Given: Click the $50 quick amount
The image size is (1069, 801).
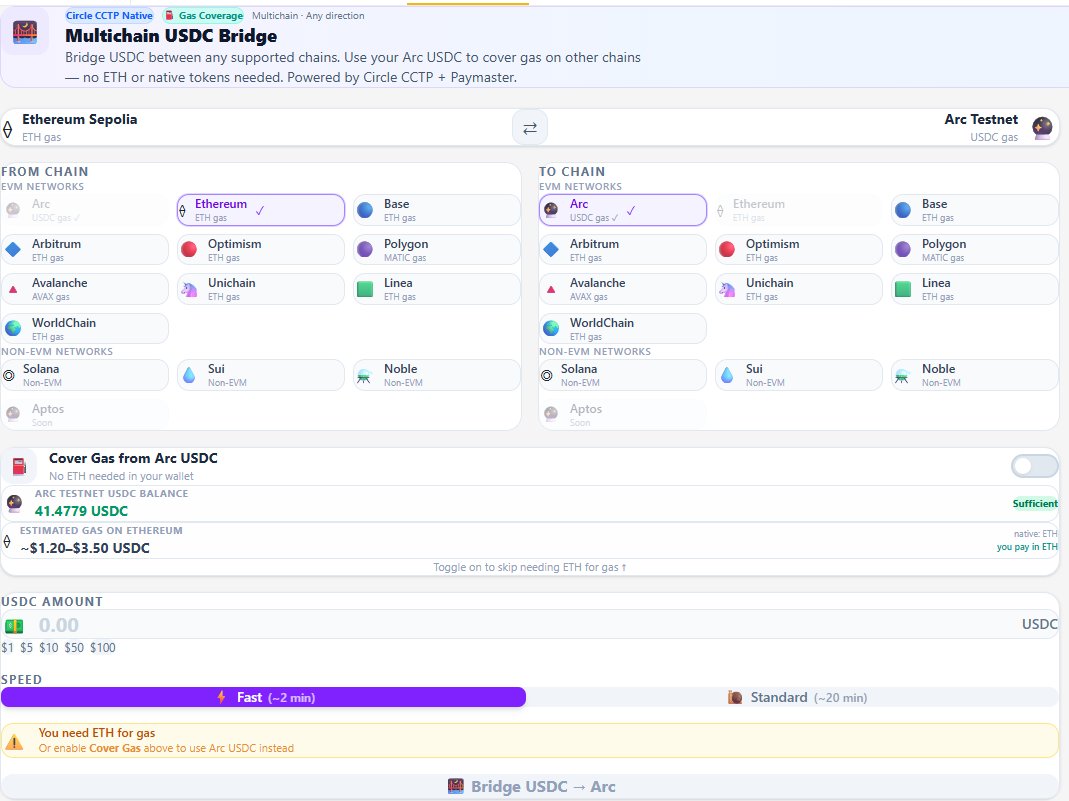Looking at the screenshot, I should (x=74, y=648).
